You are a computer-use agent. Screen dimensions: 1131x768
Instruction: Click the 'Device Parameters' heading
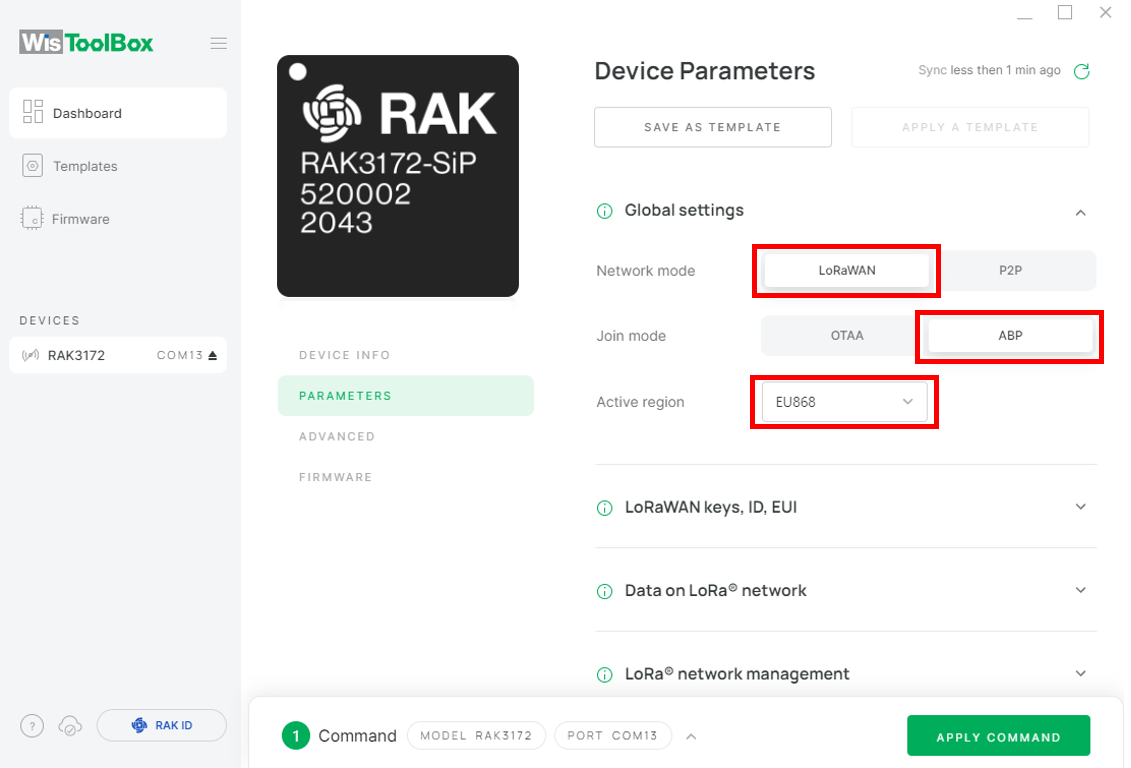705,71
